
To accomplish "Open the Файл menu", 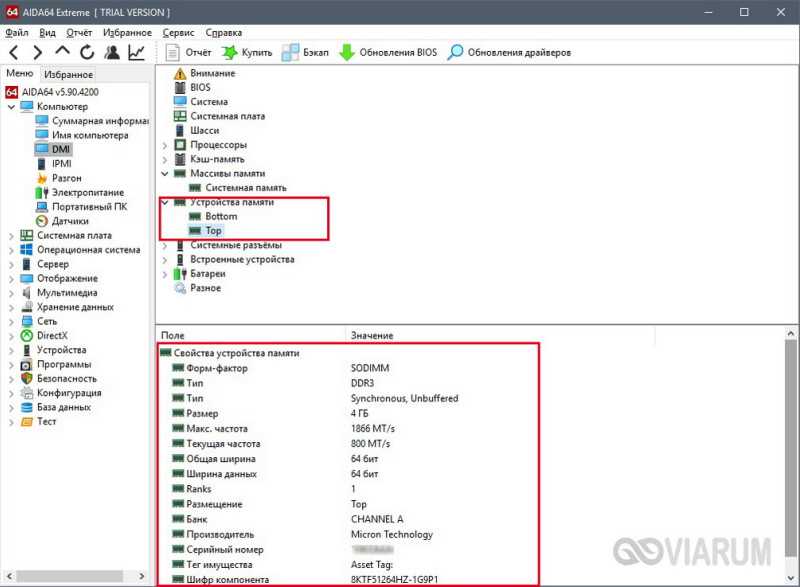I will coord(17,33).
